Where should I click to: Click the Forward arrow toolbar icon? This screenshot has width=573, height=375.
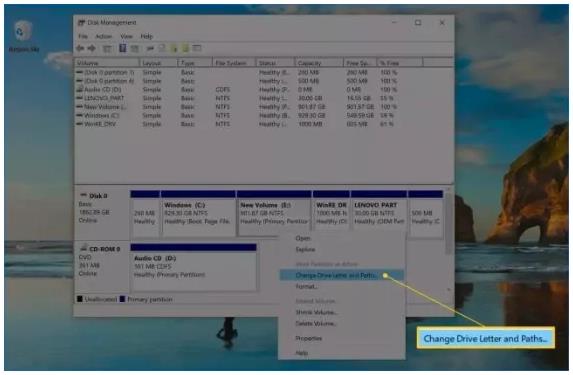point(91,48)
